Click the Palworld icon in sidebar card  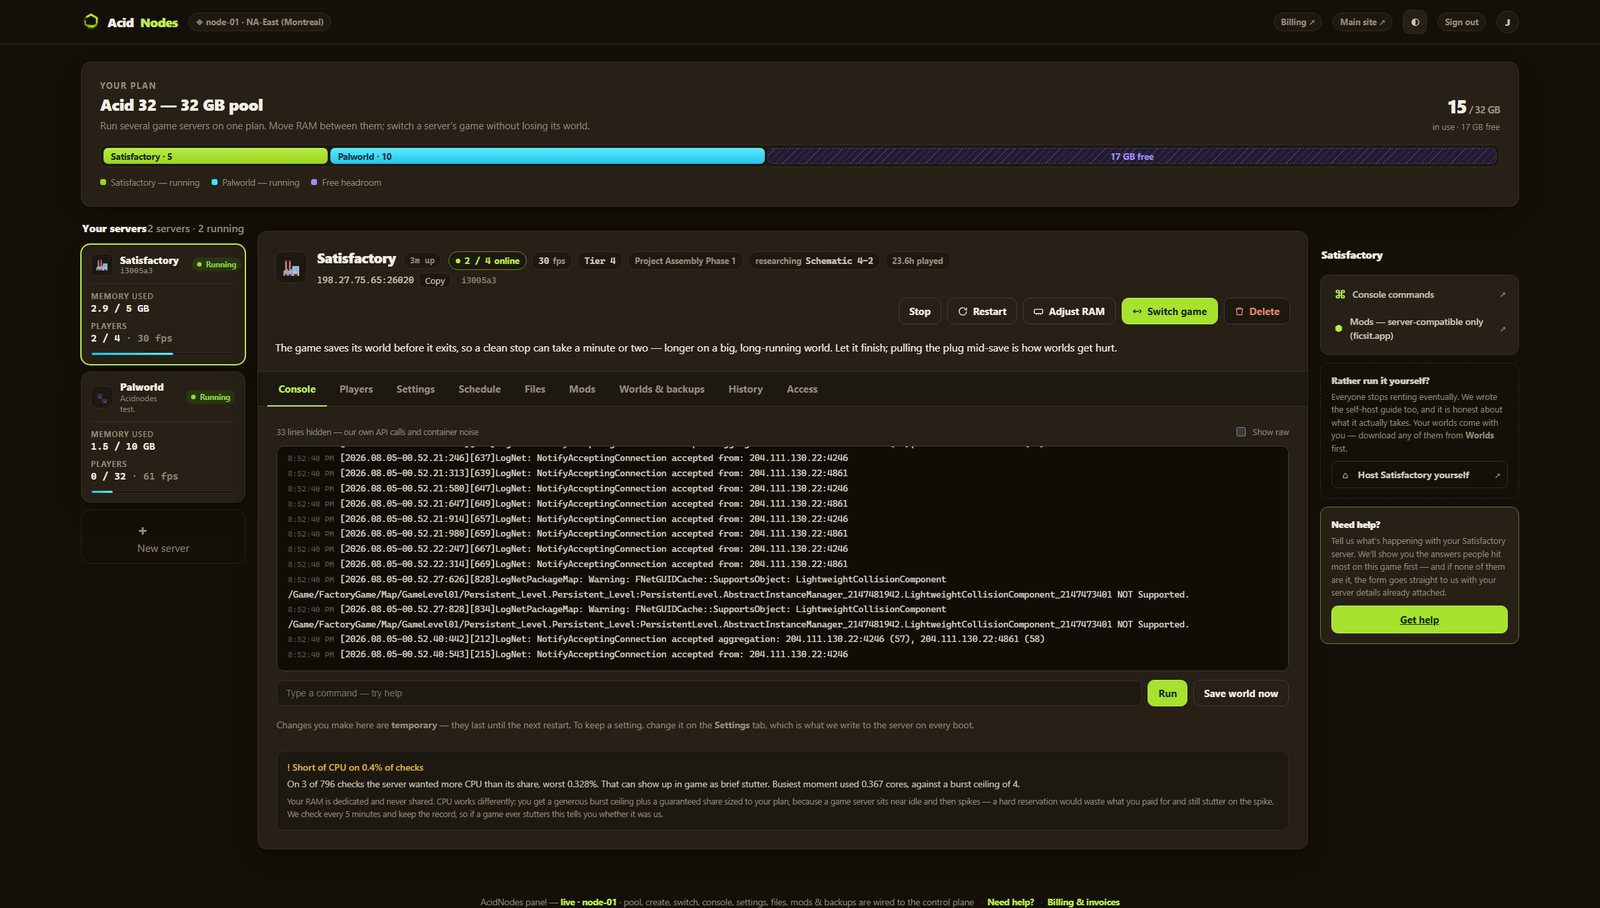point(101,398)
